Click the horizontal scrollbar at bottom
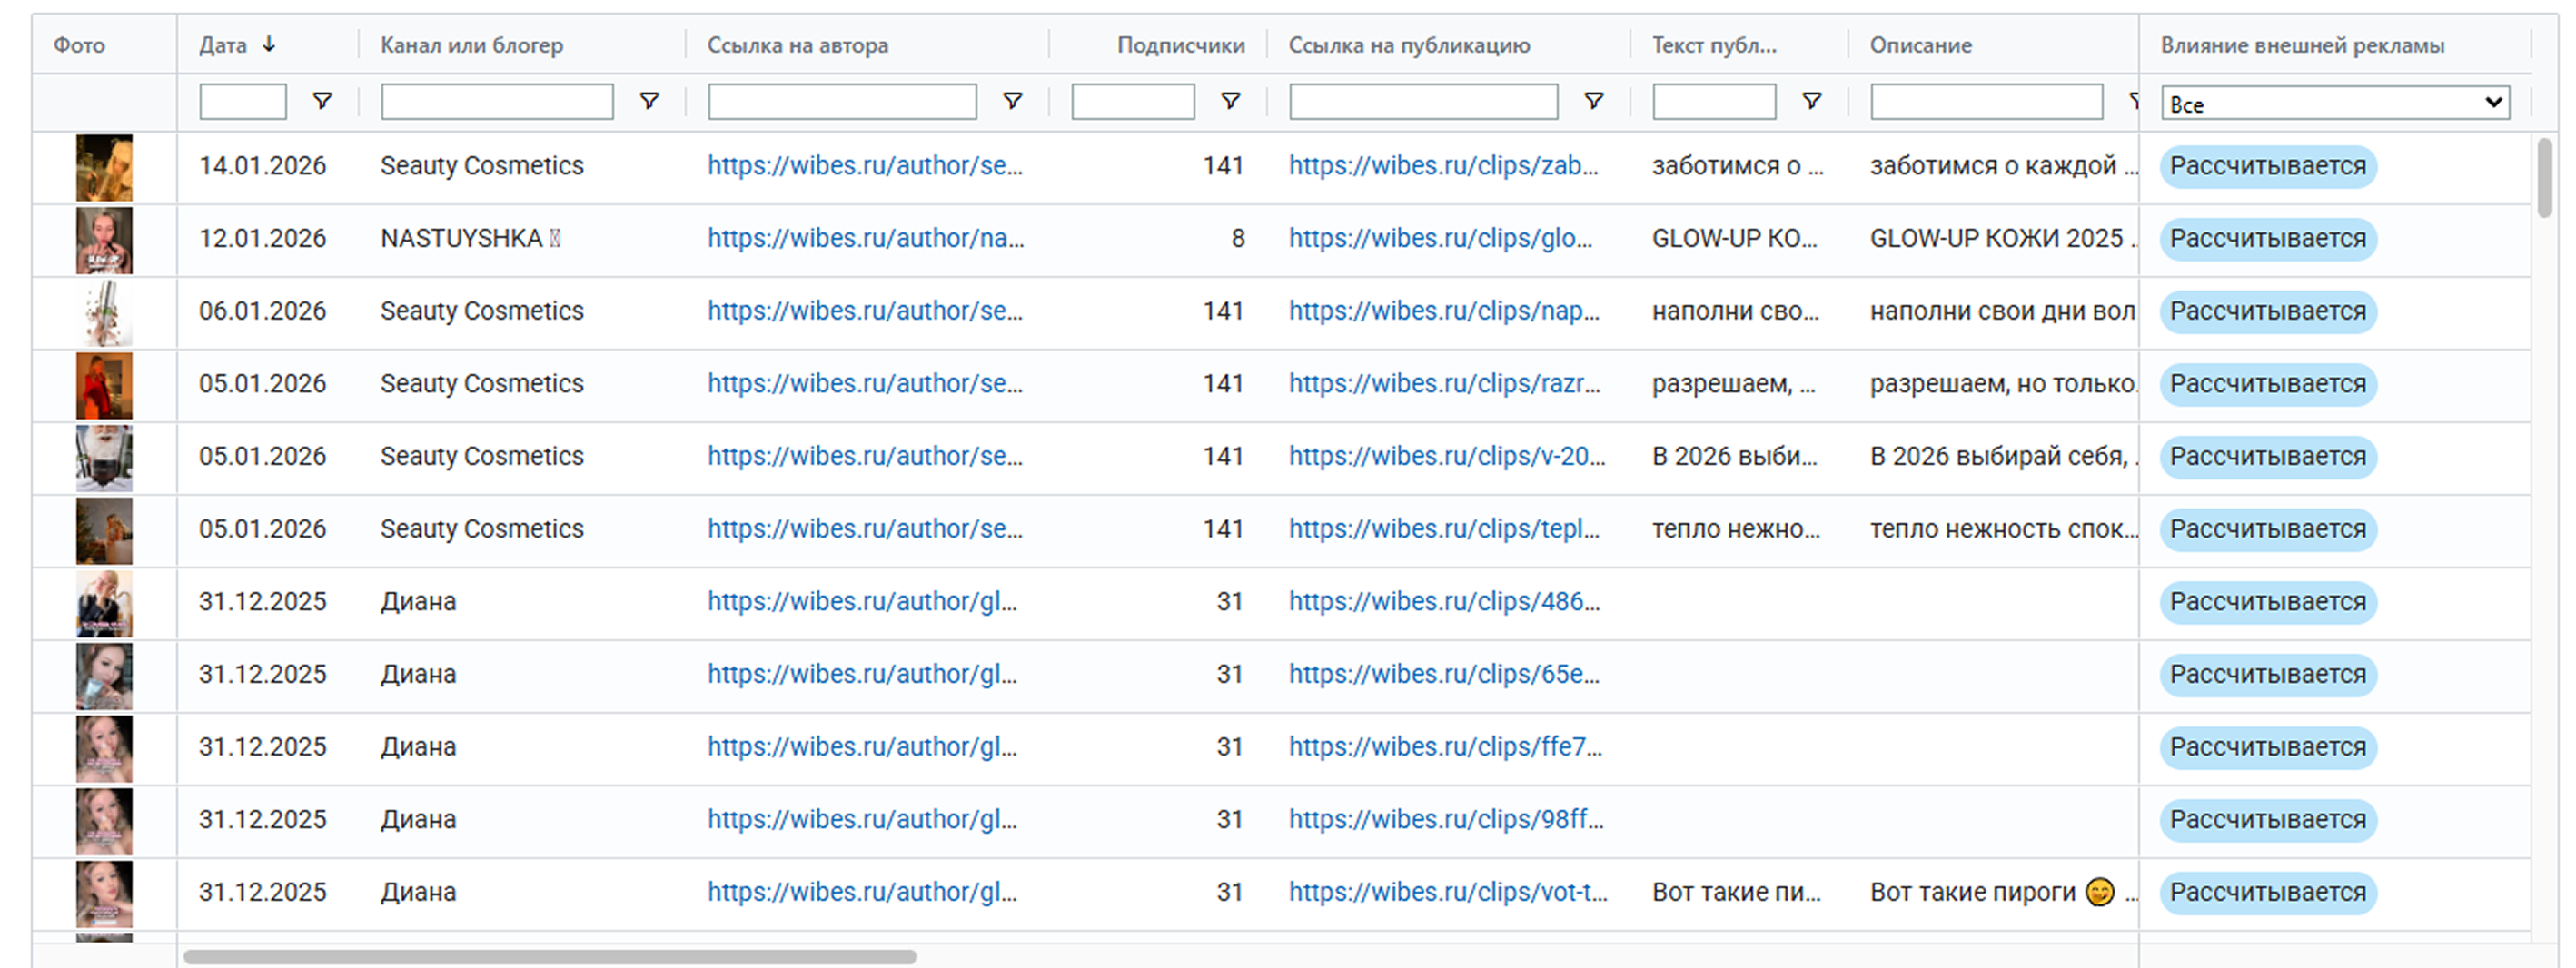This screenshot has width=2576, height=968. [550, 957]
